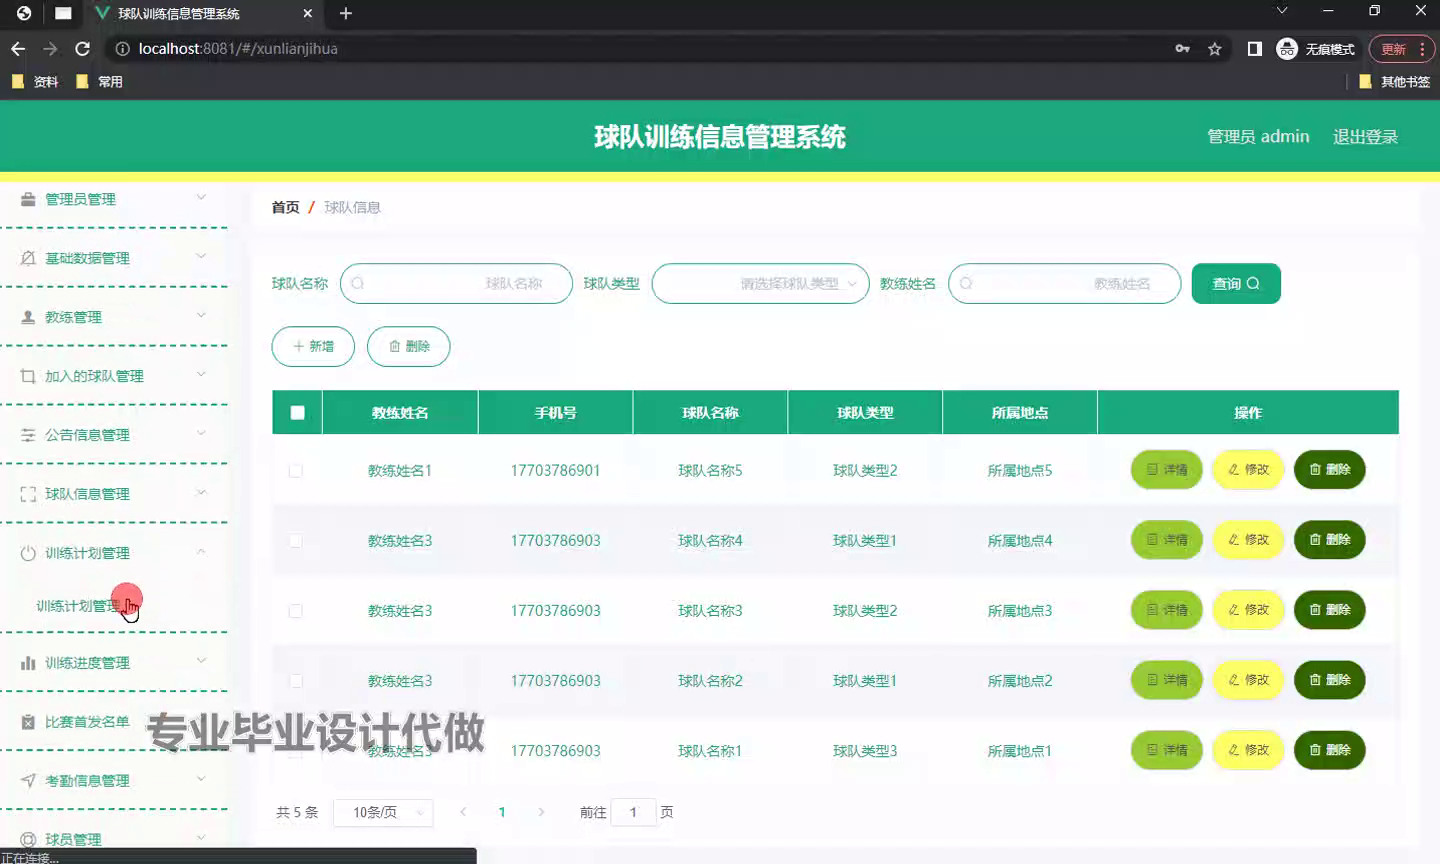1440x864 pixels.
Task: Click 删除 for 球队名称3 row
Action: click(1329, 610)
